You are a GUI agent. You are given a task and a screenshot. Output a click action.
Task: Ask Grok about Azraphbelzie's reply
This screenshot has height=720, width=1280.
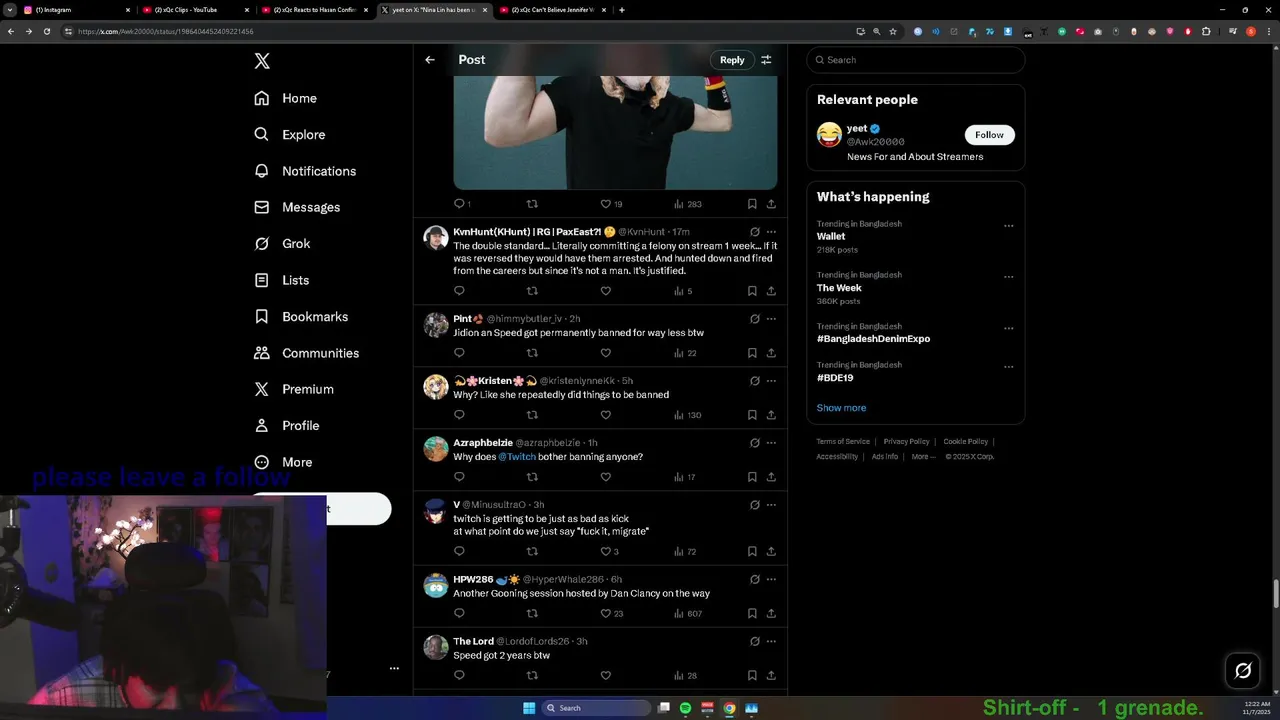(x=755, y=443)
